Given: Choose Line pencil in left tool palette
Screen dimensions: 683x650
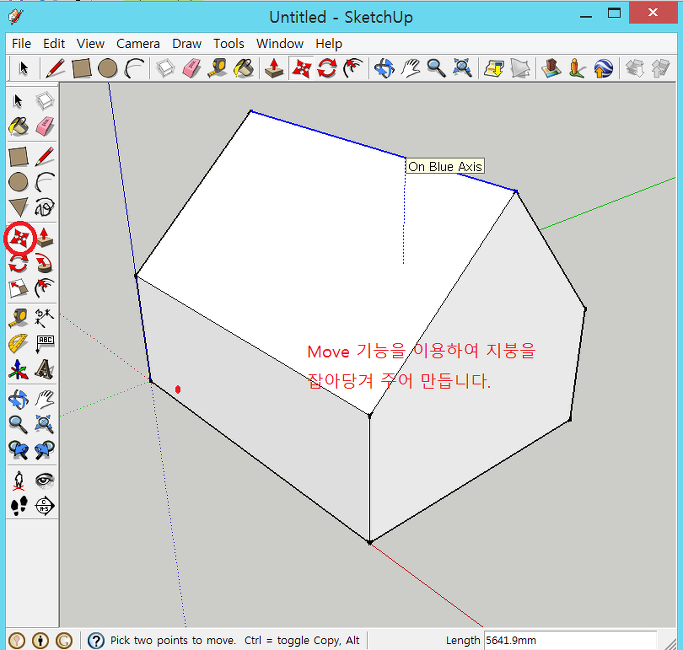Looking at the screenshot, I should point(44,157).
